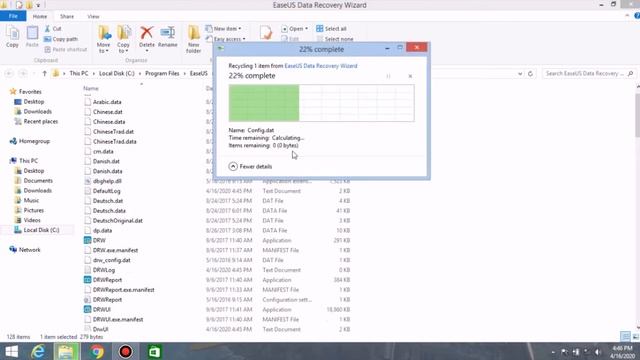Open the File menu tab
Screen dimensions: 640x360
click(13, 16)
